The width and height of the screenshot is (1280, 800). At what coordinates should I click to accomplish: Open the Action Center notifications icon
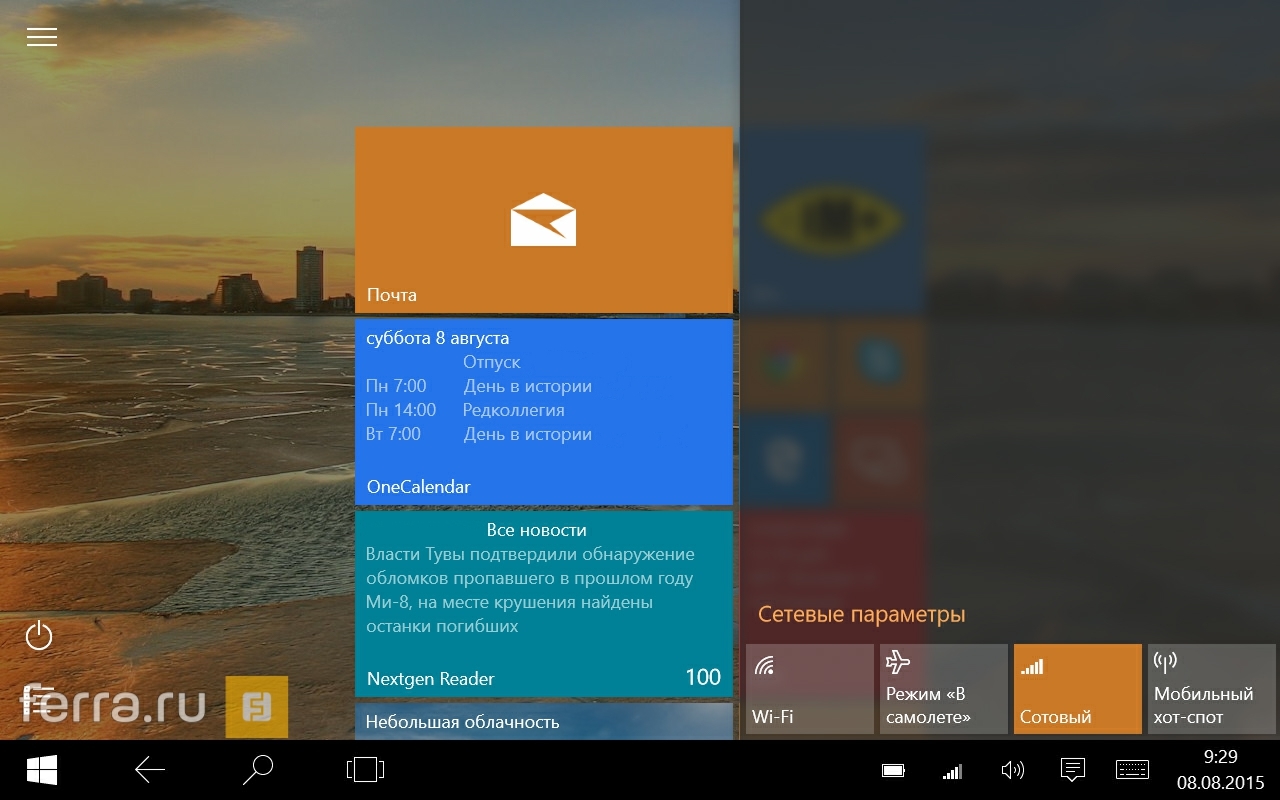[1072, 770]
